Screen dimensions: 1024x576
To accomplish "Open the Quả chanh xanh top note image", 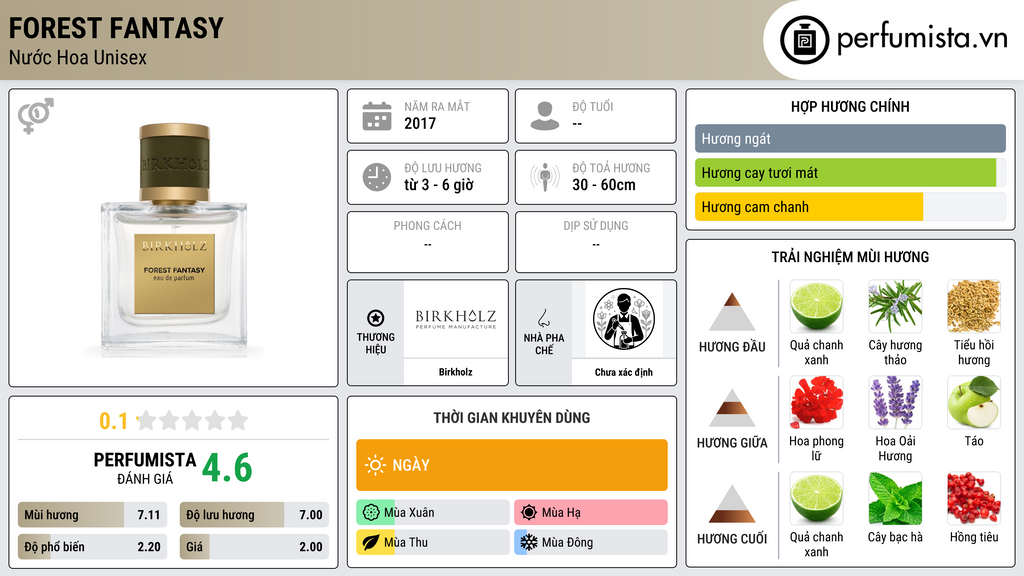I will (x=816, y=306).
